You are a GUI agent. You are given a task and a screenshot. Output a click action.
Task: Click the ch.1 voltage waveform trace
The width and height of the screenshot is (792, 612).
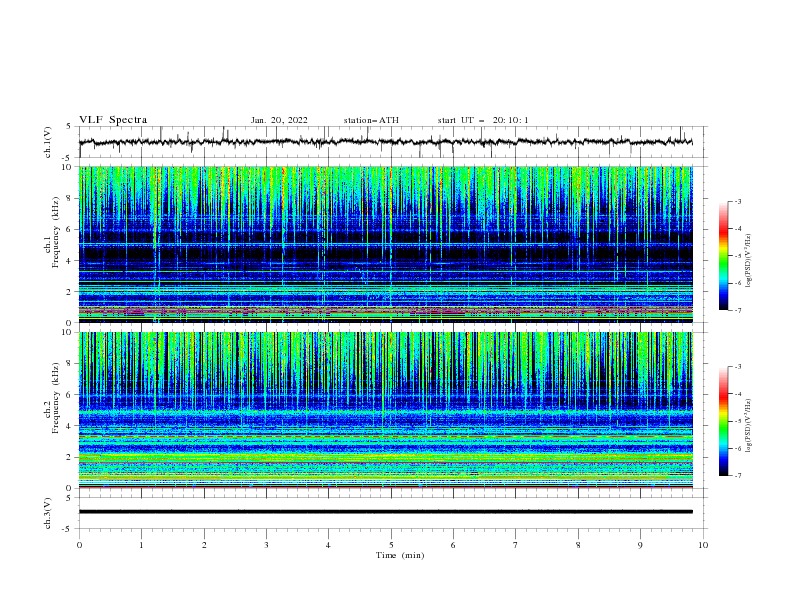(385, 142)
